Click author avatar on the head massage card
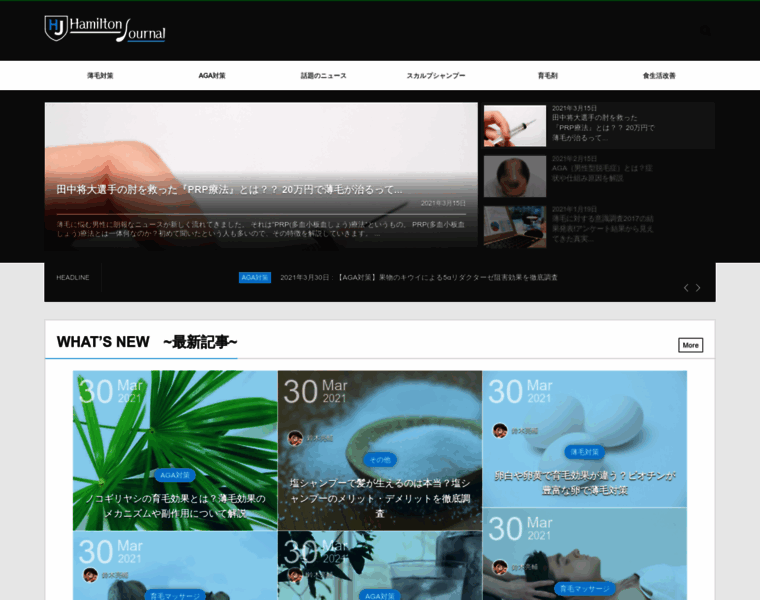 click(x=500, y=567)
